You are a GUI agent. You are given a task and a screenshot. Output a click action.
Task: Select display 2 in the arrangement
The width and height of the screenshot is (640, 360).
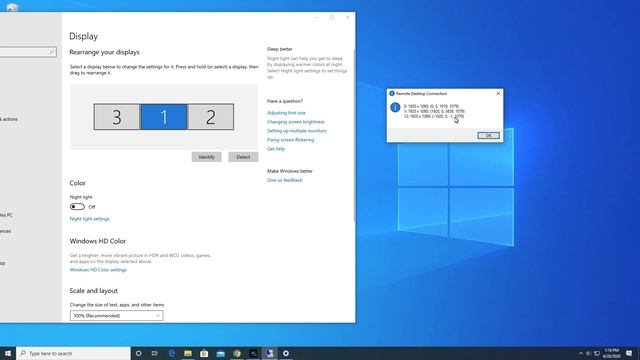(x=211, y=117)
